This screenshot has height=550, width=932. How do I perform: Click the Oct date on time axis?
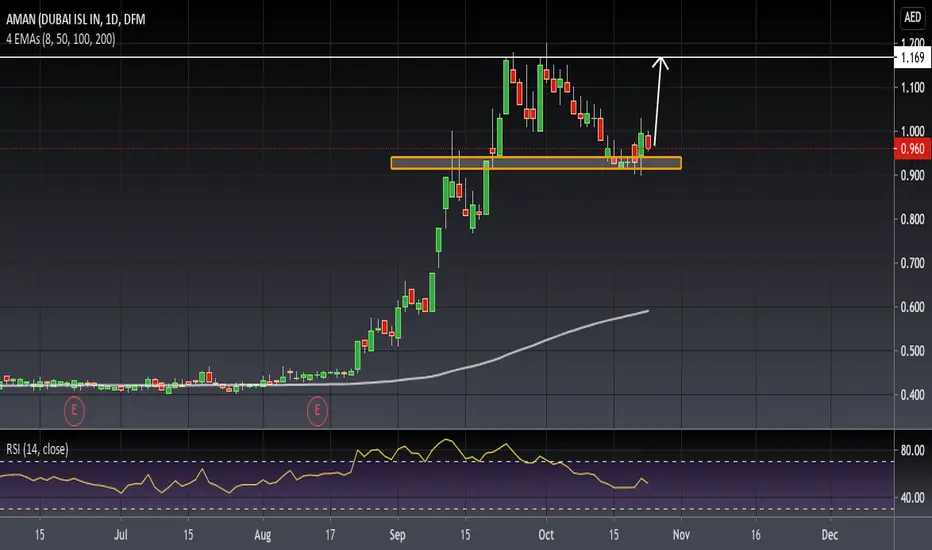point(546,535)
